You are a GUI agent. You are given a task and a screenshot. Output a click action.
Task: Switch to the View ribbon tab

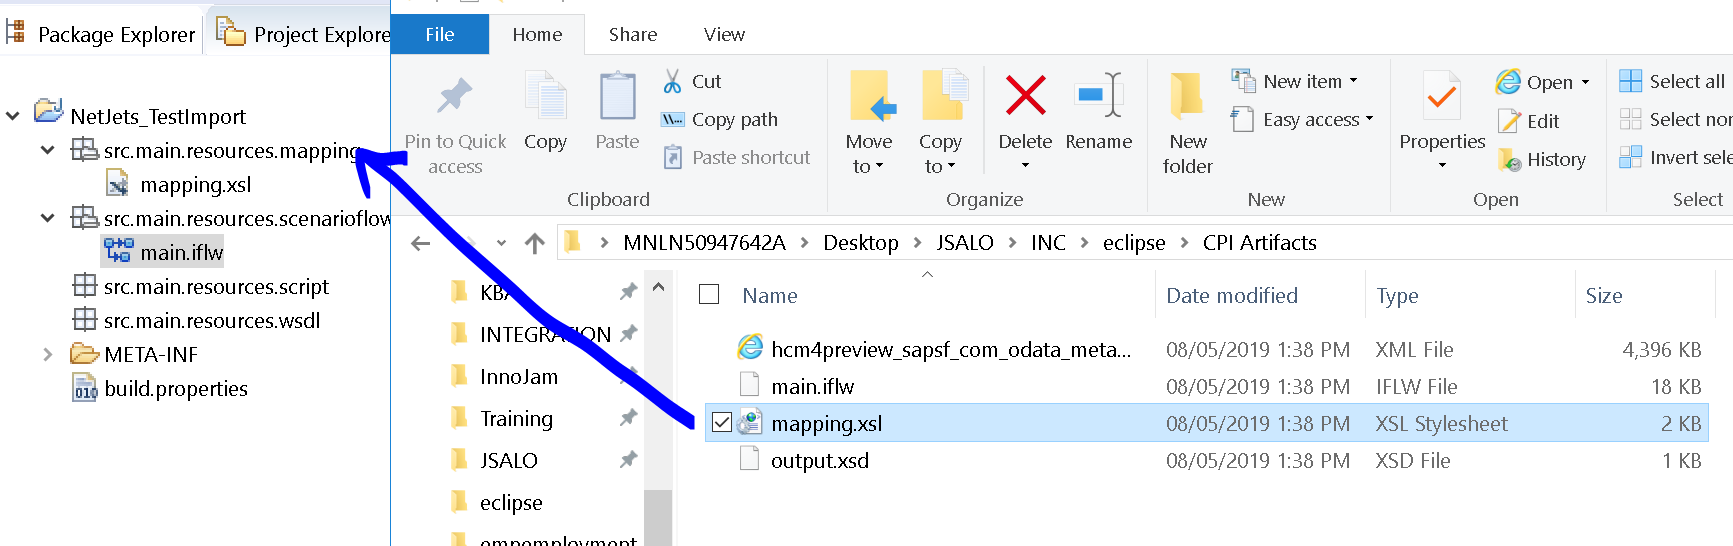click(724, 34)
